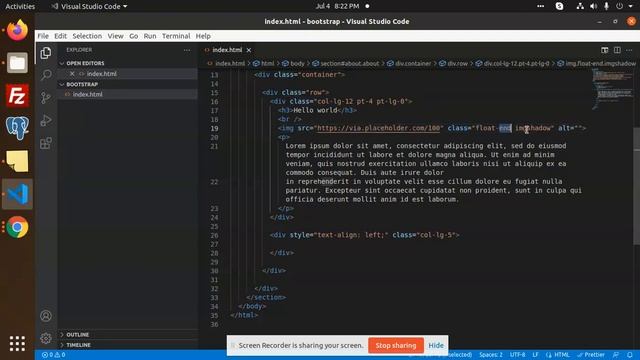Screen dimensions: 640x360
Task: Collapse the Open Editors section
Action: 85,63
